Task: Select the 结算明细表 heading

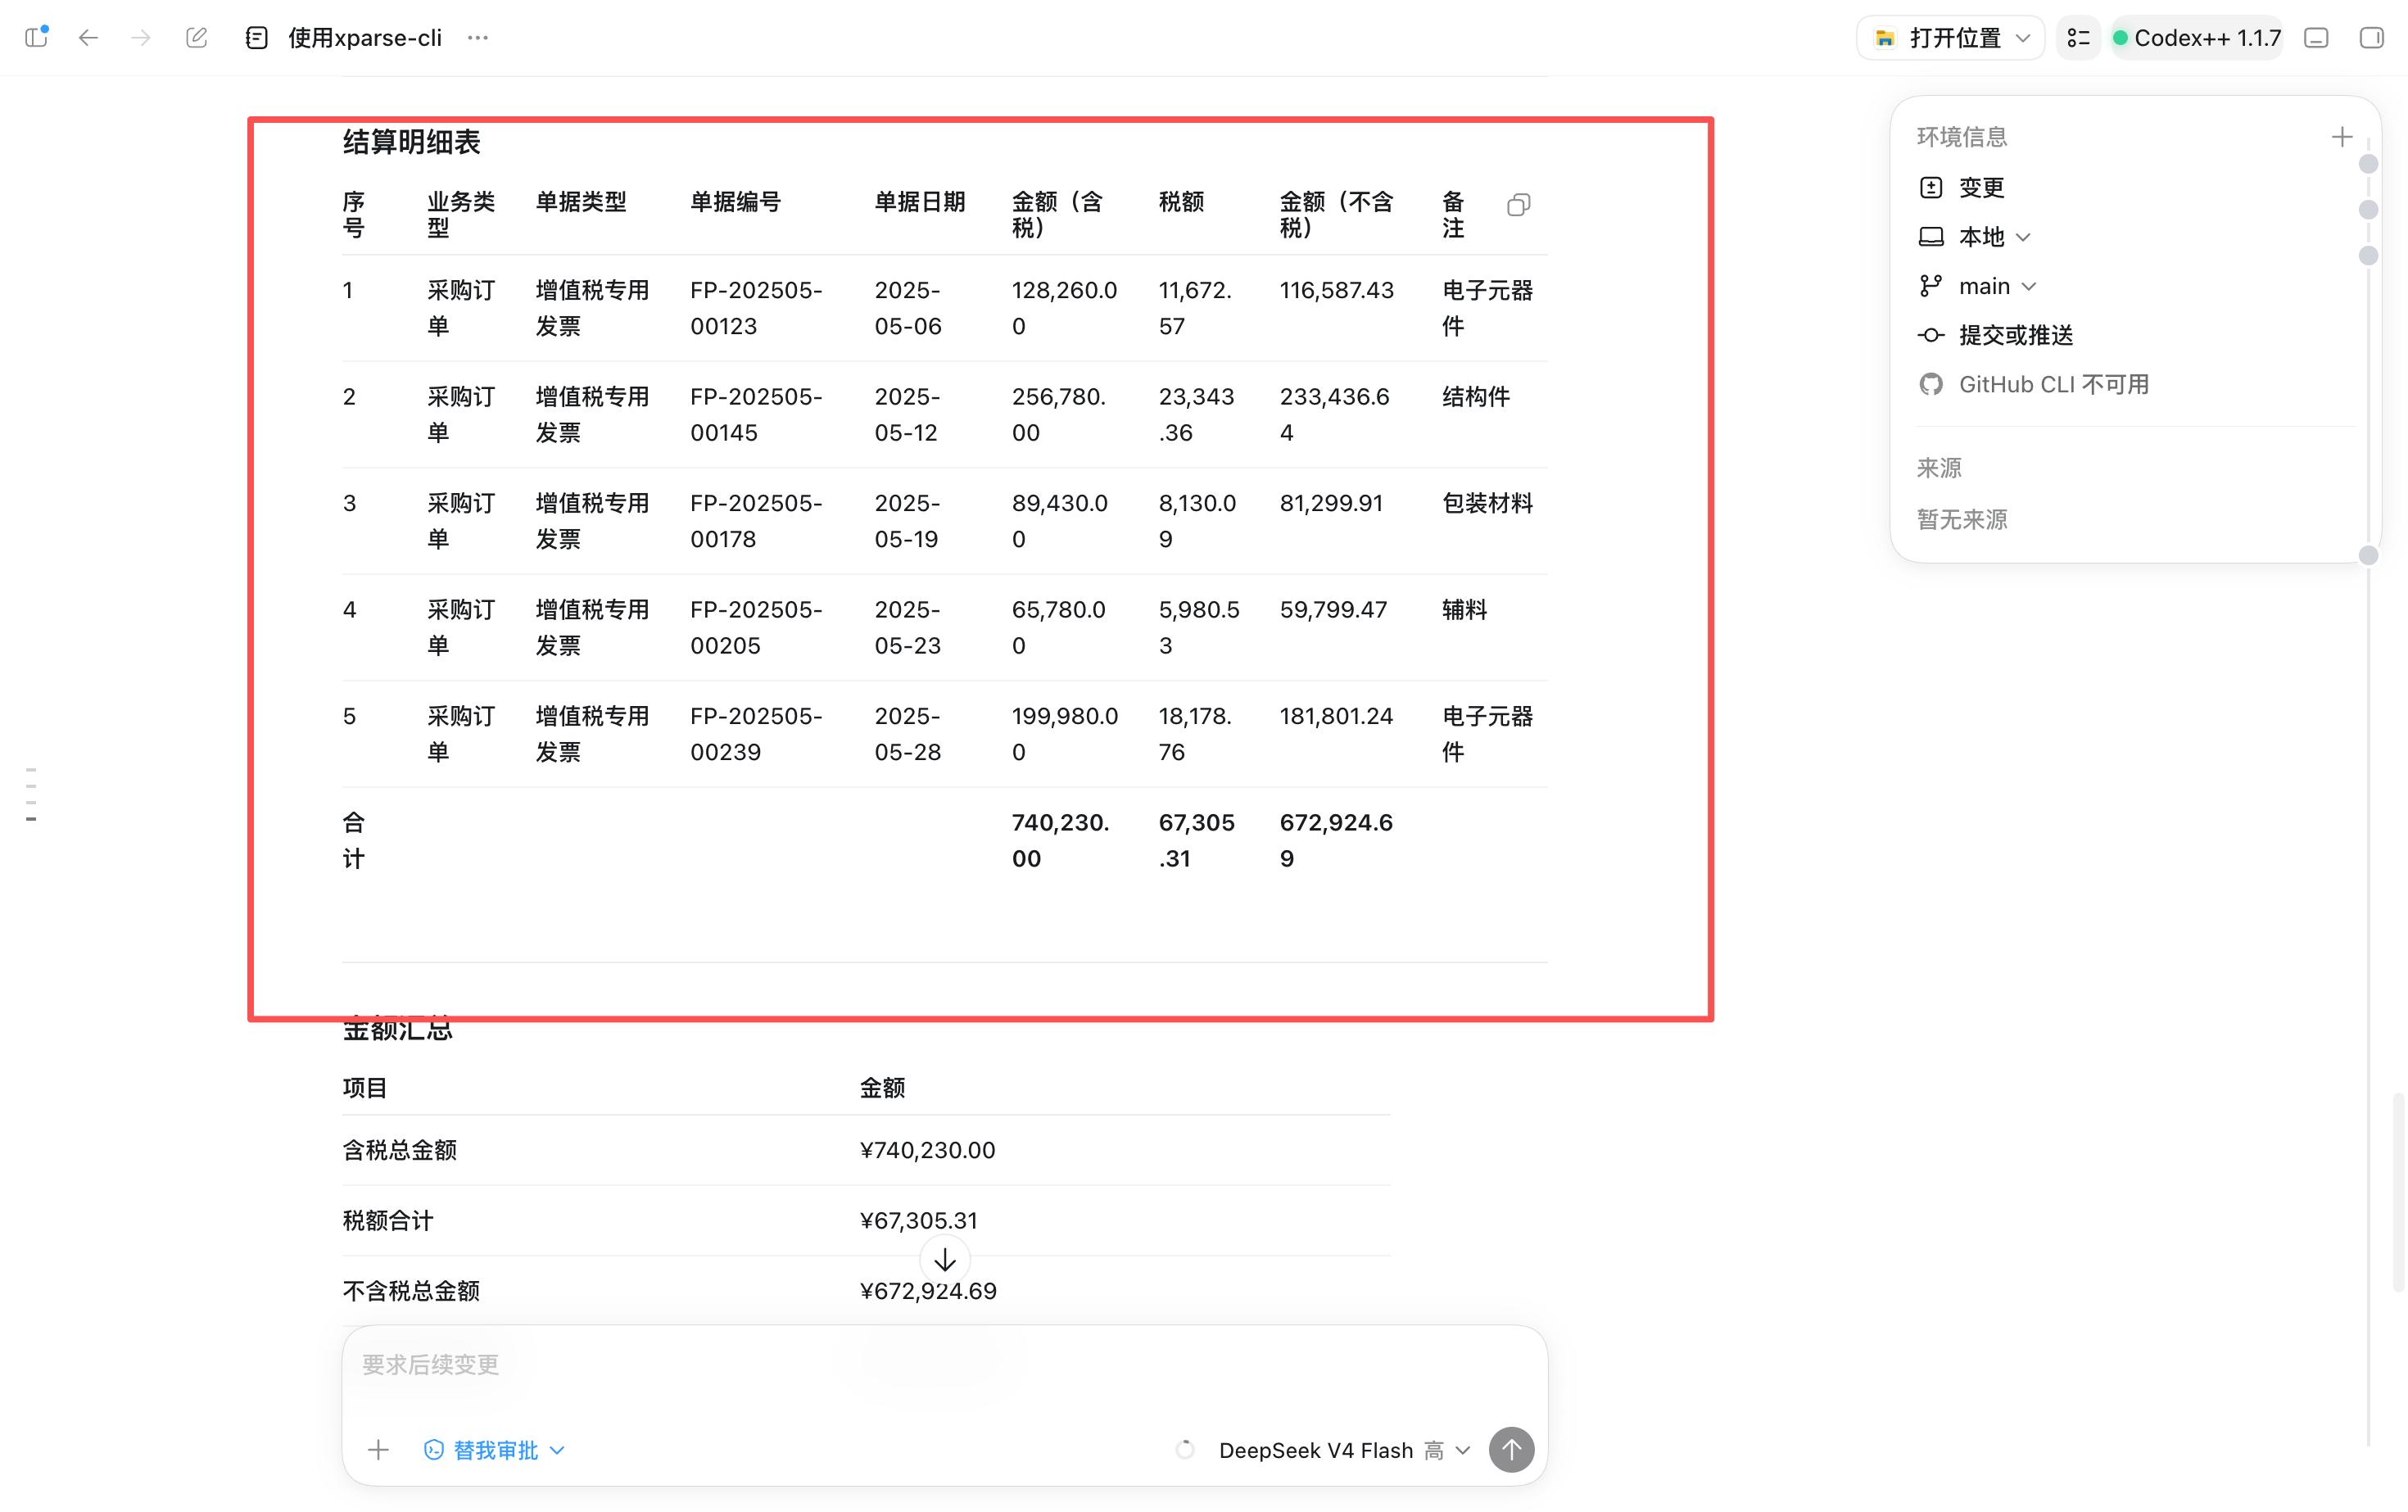Action: click(x=412, y=142)
